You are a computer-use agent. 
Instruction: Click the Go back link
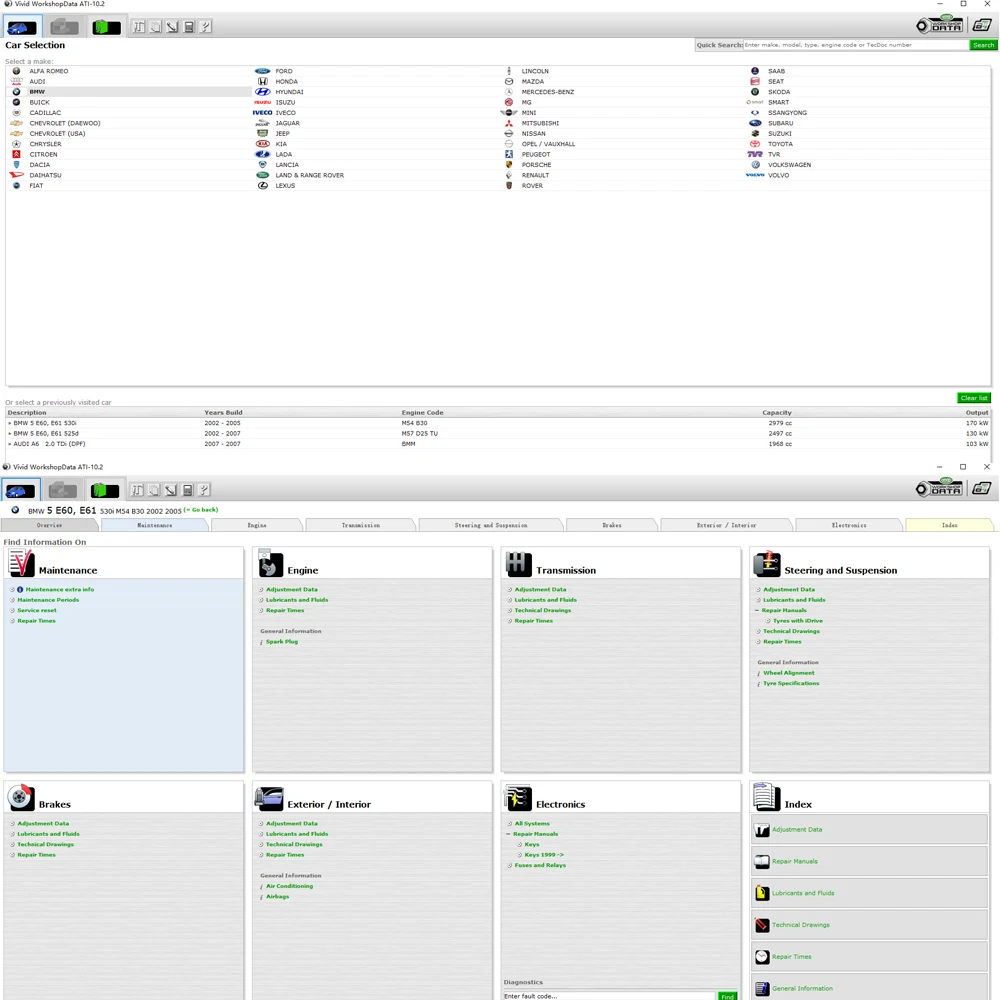click(x=201, y=510)
